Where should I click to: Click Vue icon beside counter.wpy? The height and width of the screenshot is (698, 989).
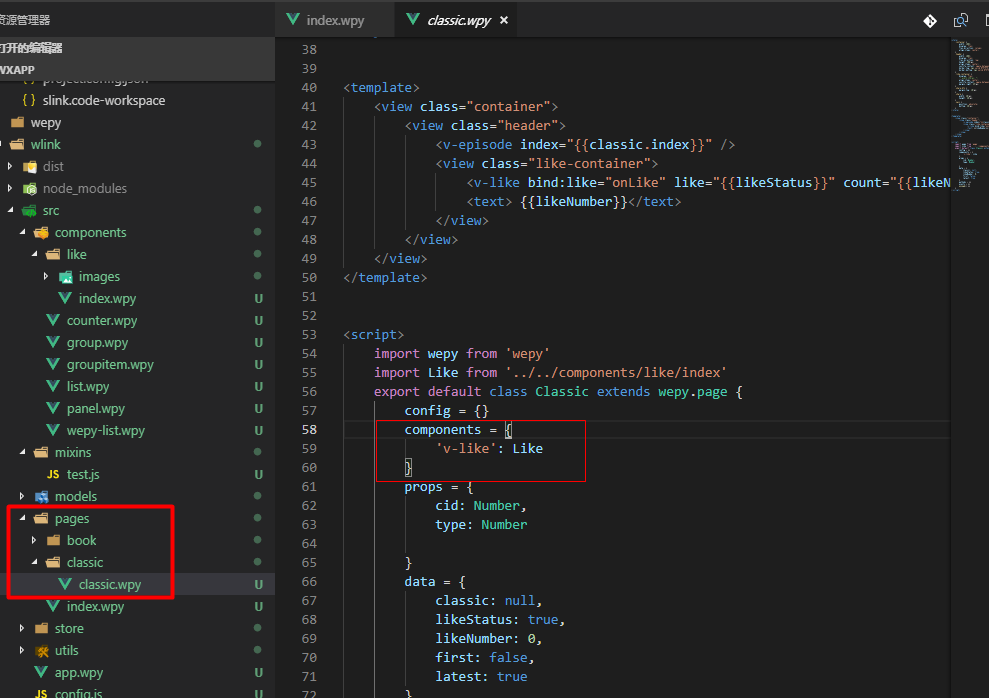coord(53,320)
